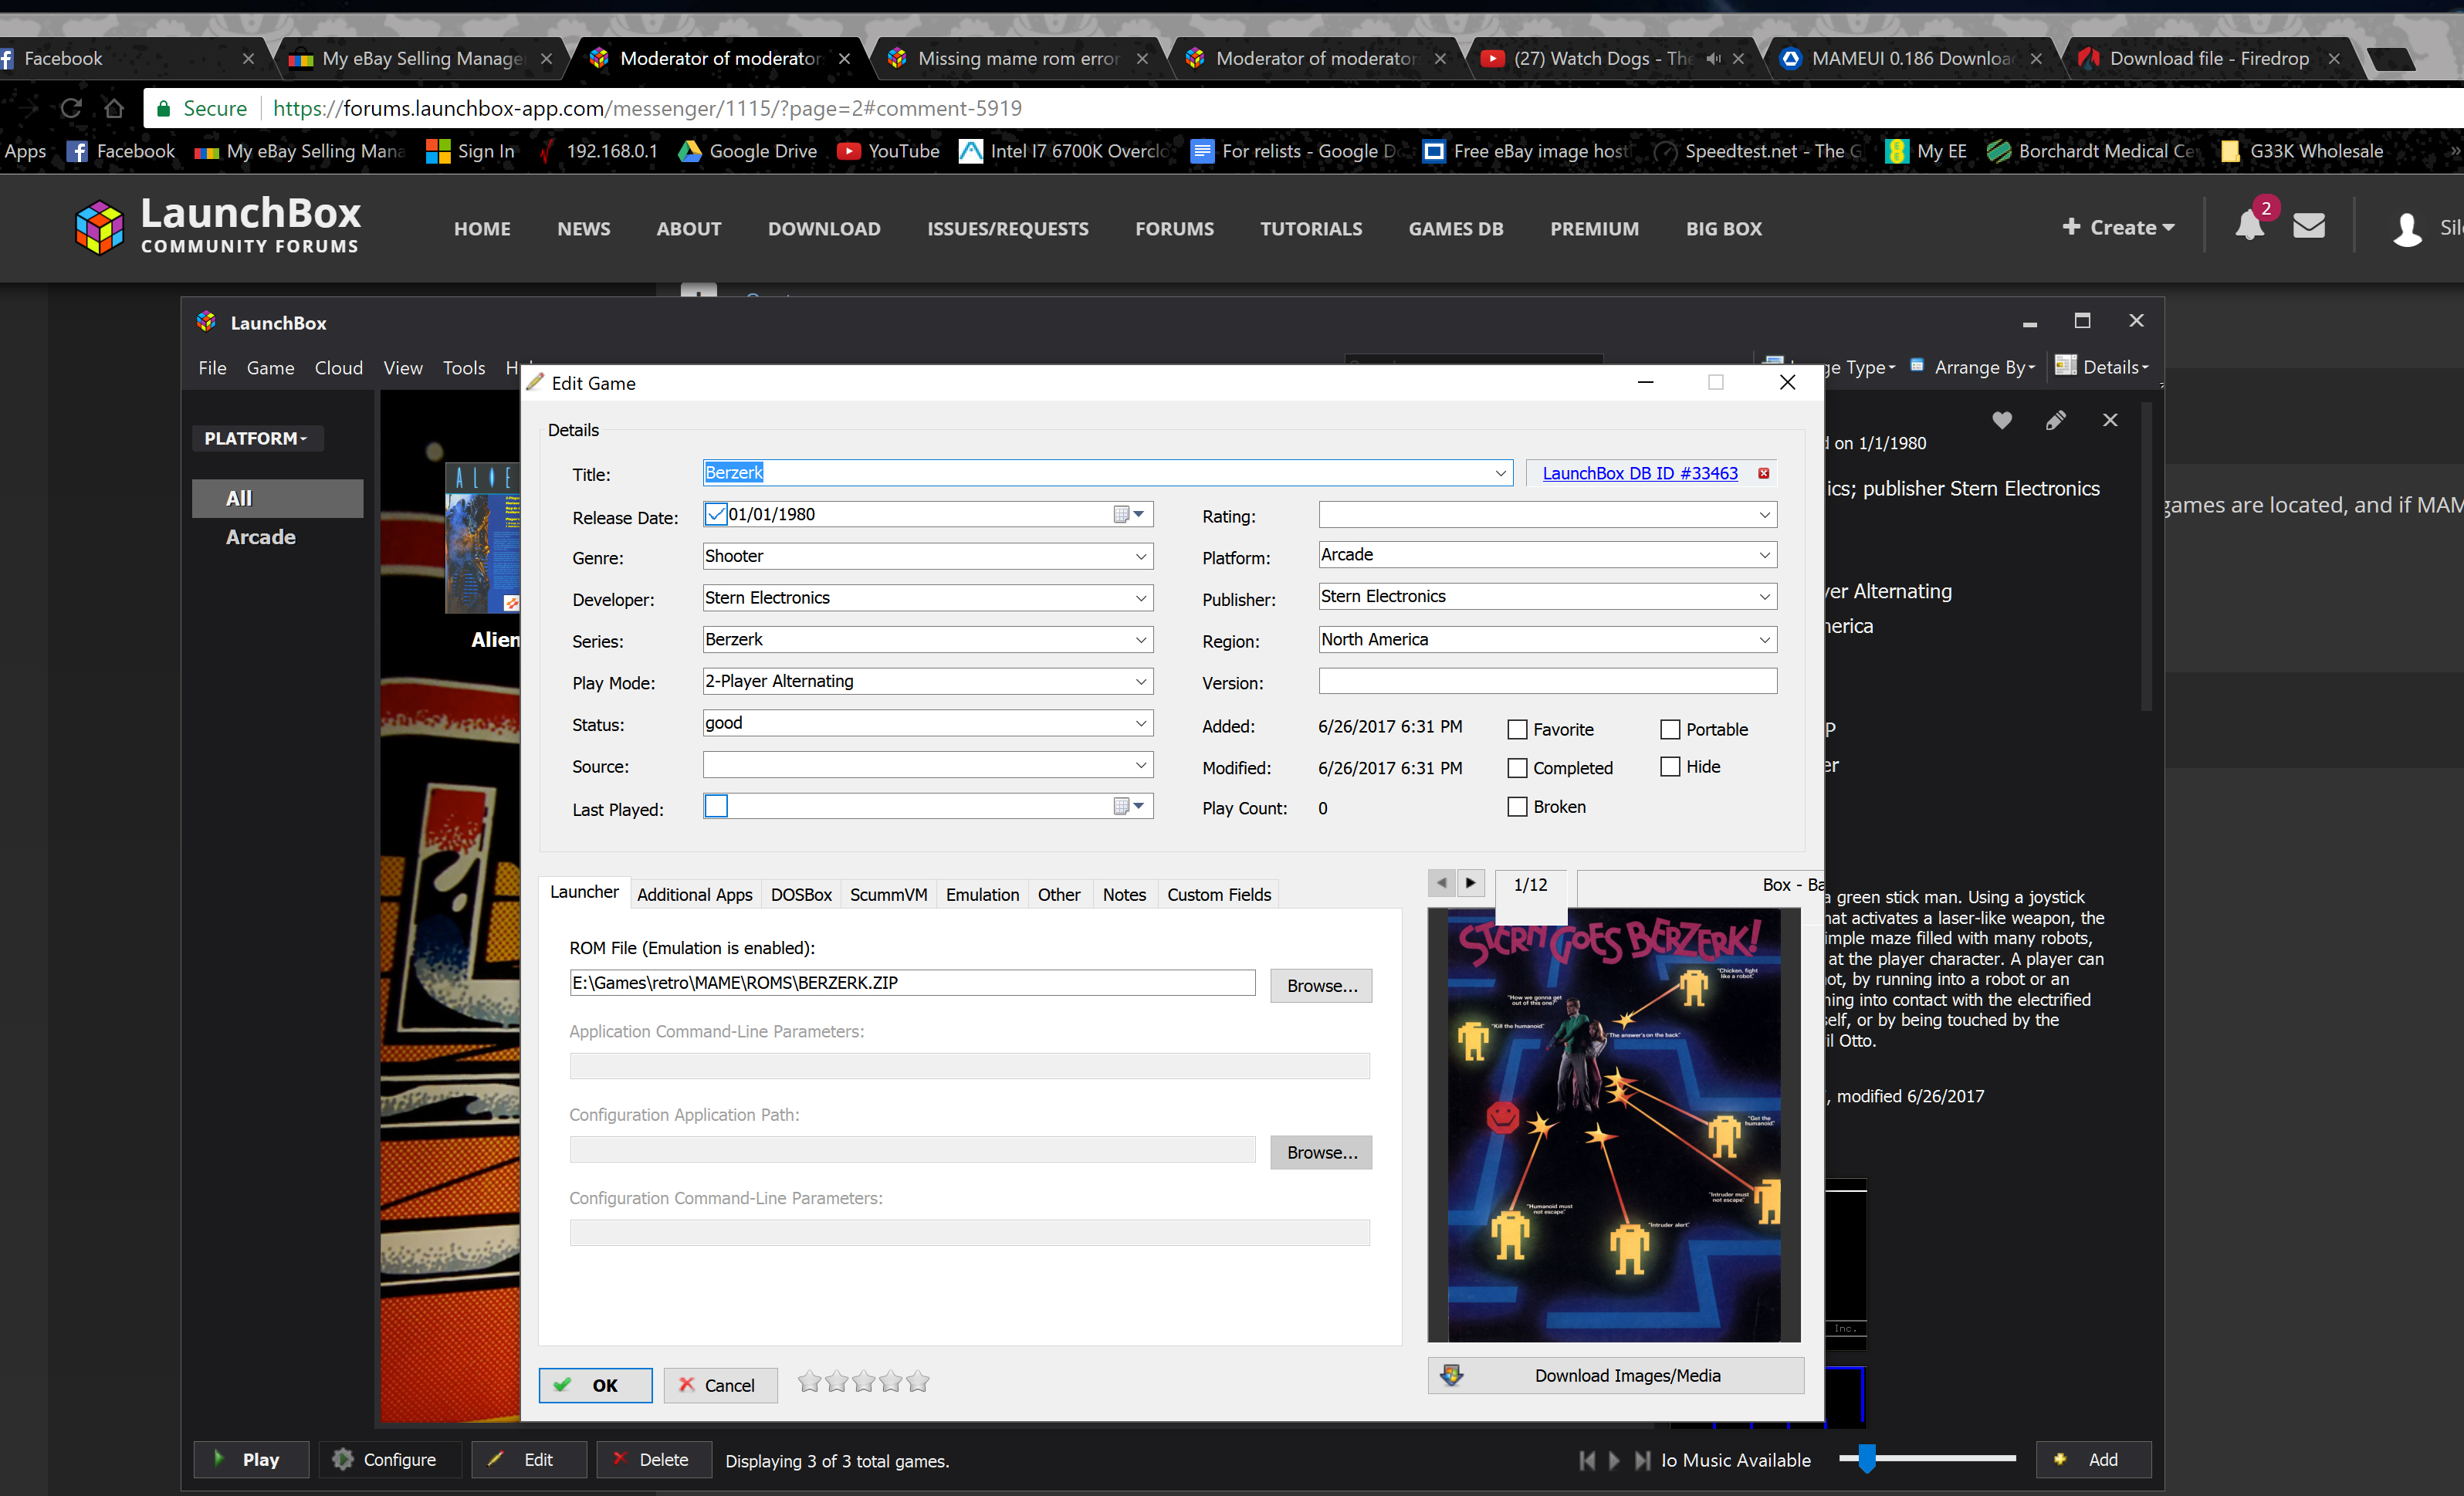This screenshot has width=2464, height=1496.
Task: Open the Facebook bookmark
Action: point(120,151)
